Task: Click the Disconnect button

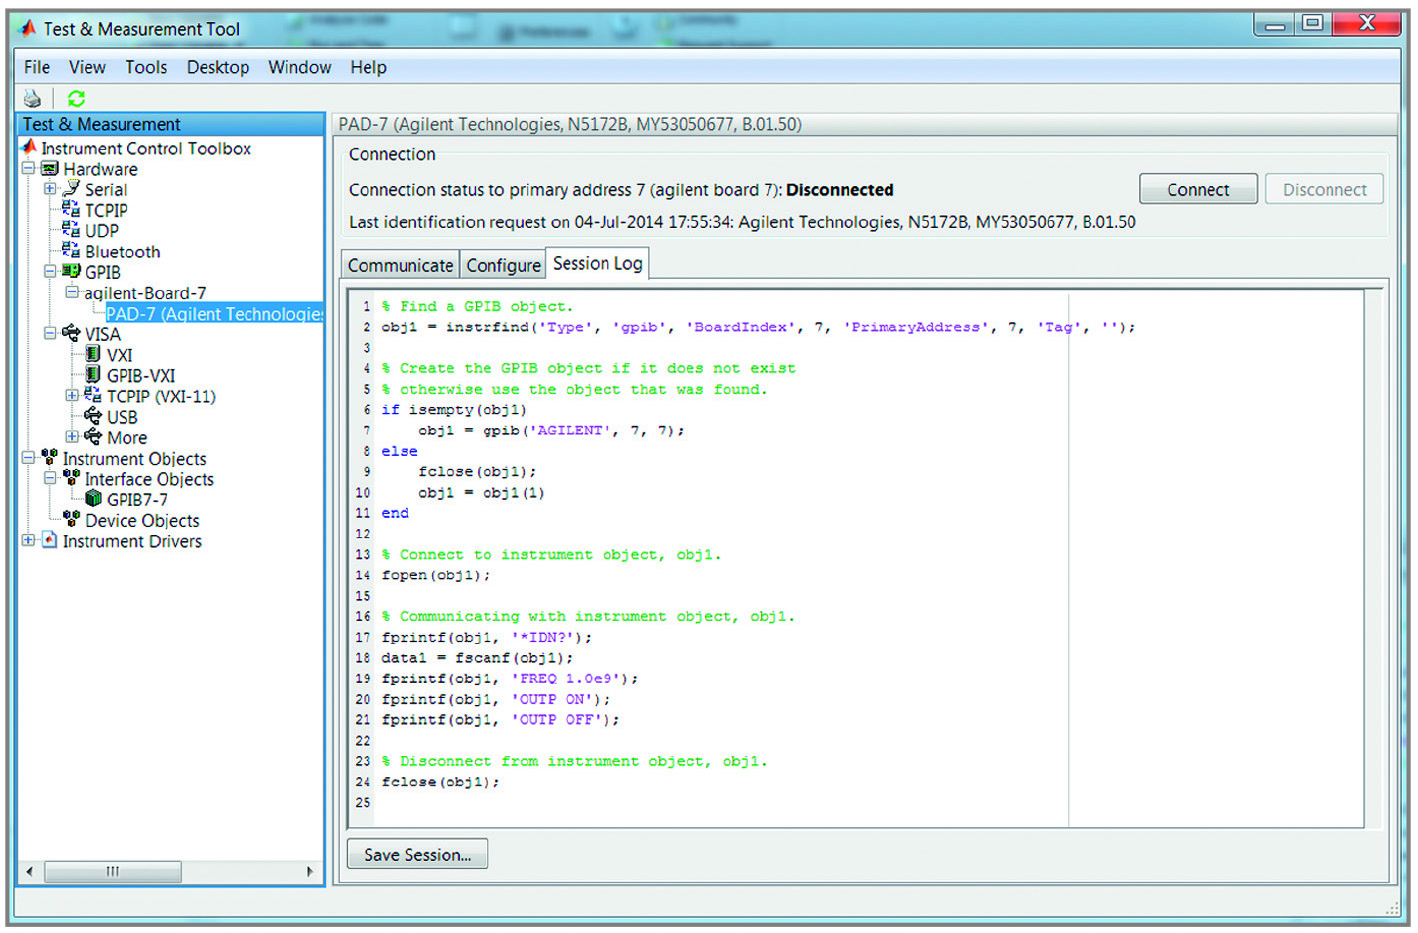Action: point(1324,189)
